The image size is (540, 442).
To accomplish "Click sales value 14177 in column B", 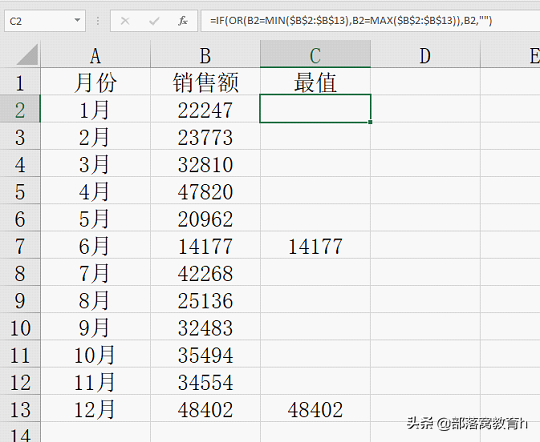I will [x=205, y=246].
